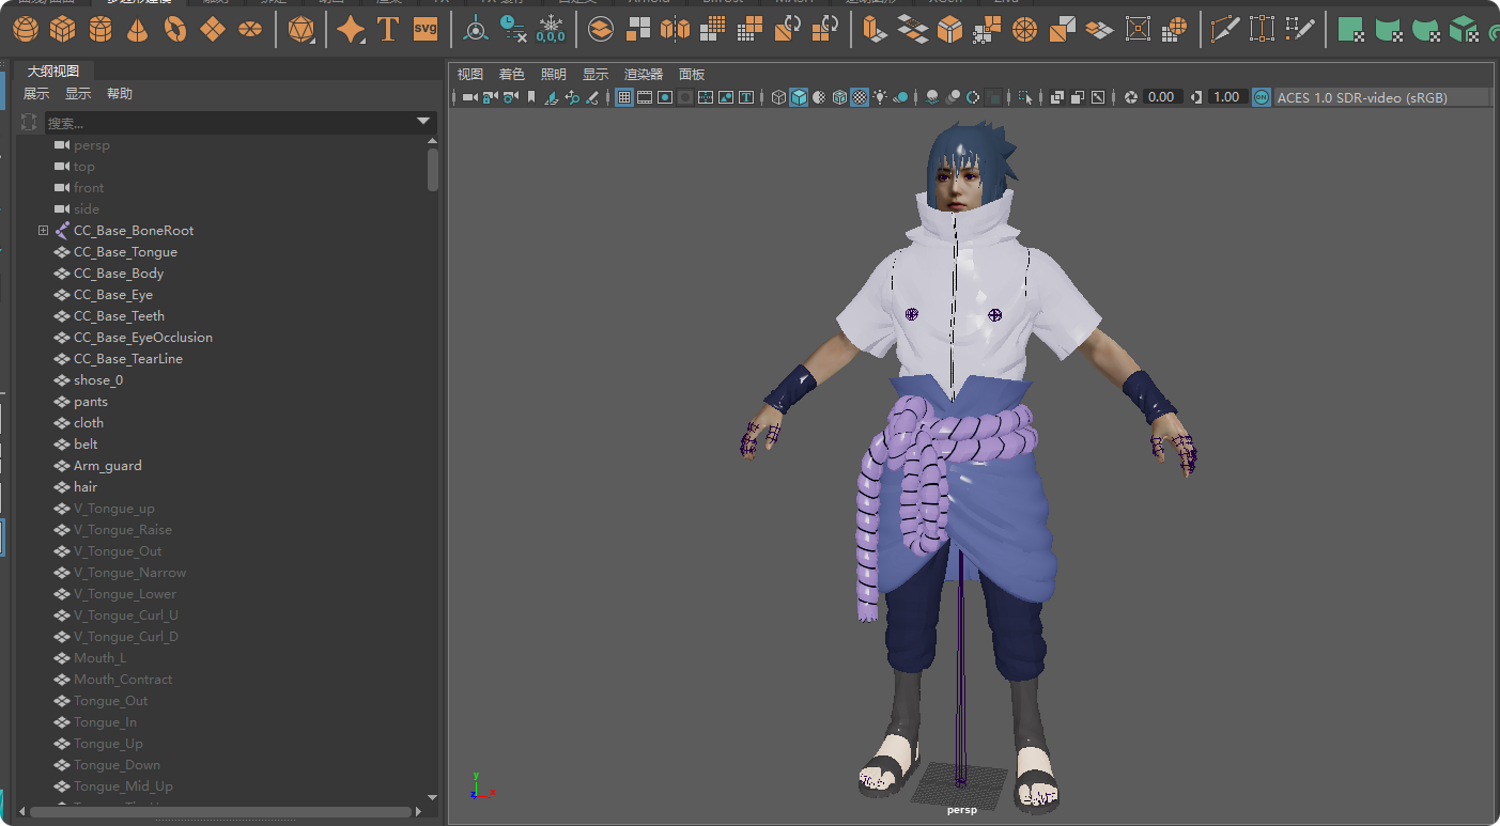Viewport: 1500px width, 826px height.
Task: Toggle the color management ON button
Action: (1262, 97)
